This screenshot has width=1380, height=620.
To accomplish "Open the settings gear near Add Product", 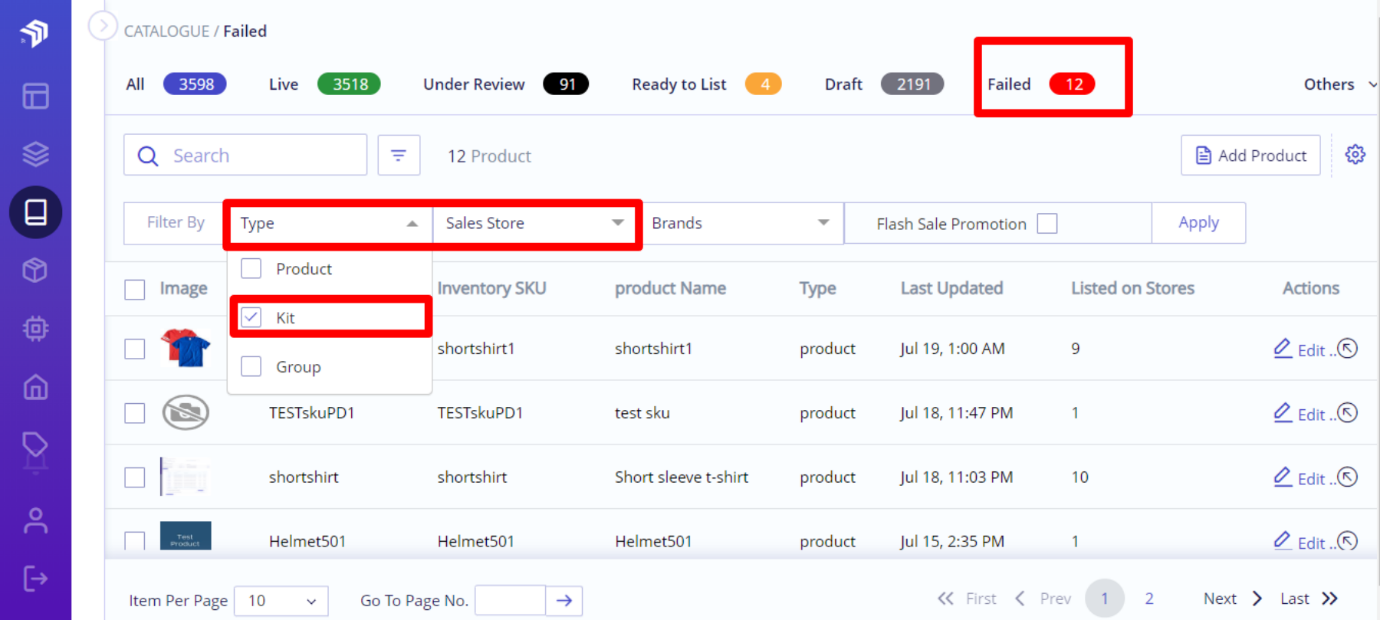I will click(x=1355, y=155).
